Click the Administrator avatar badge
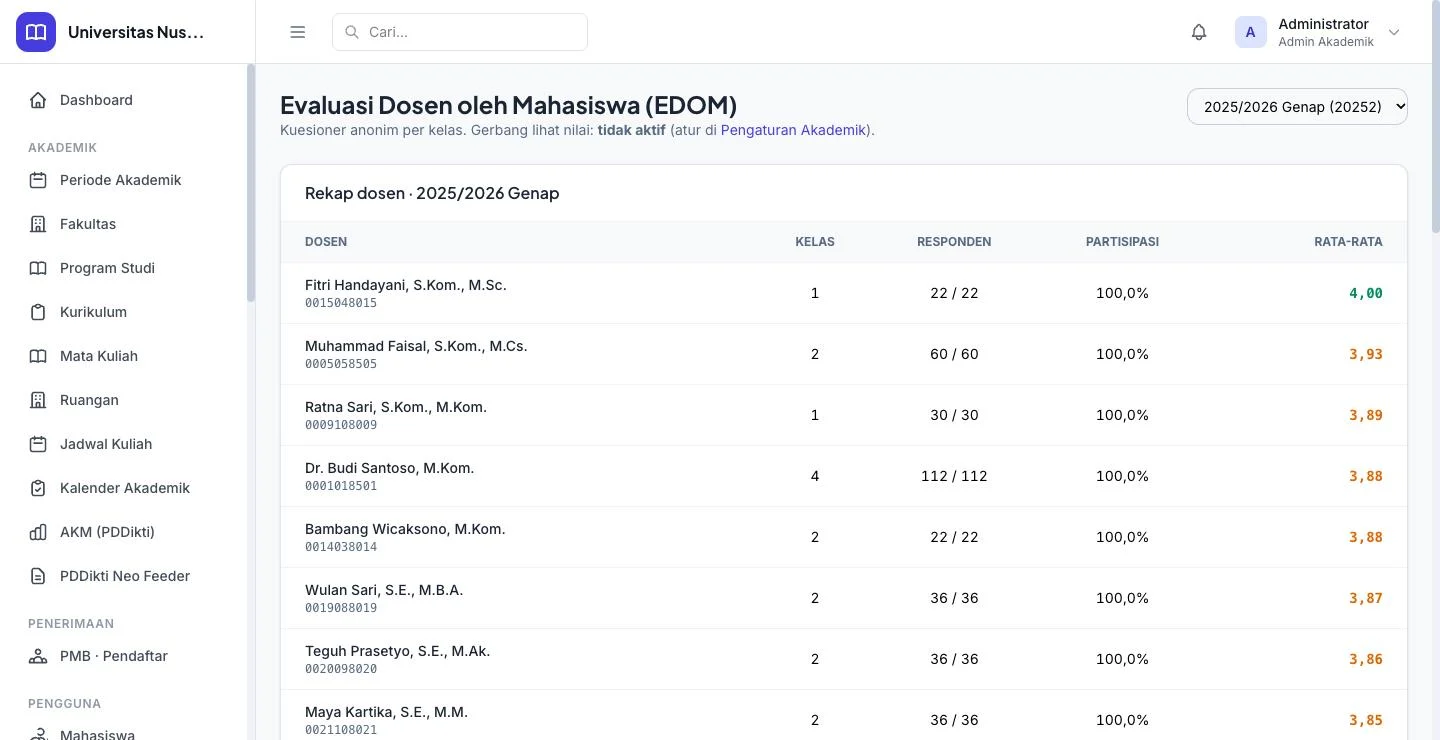 pyautogui.click(x=1250, y=32)
